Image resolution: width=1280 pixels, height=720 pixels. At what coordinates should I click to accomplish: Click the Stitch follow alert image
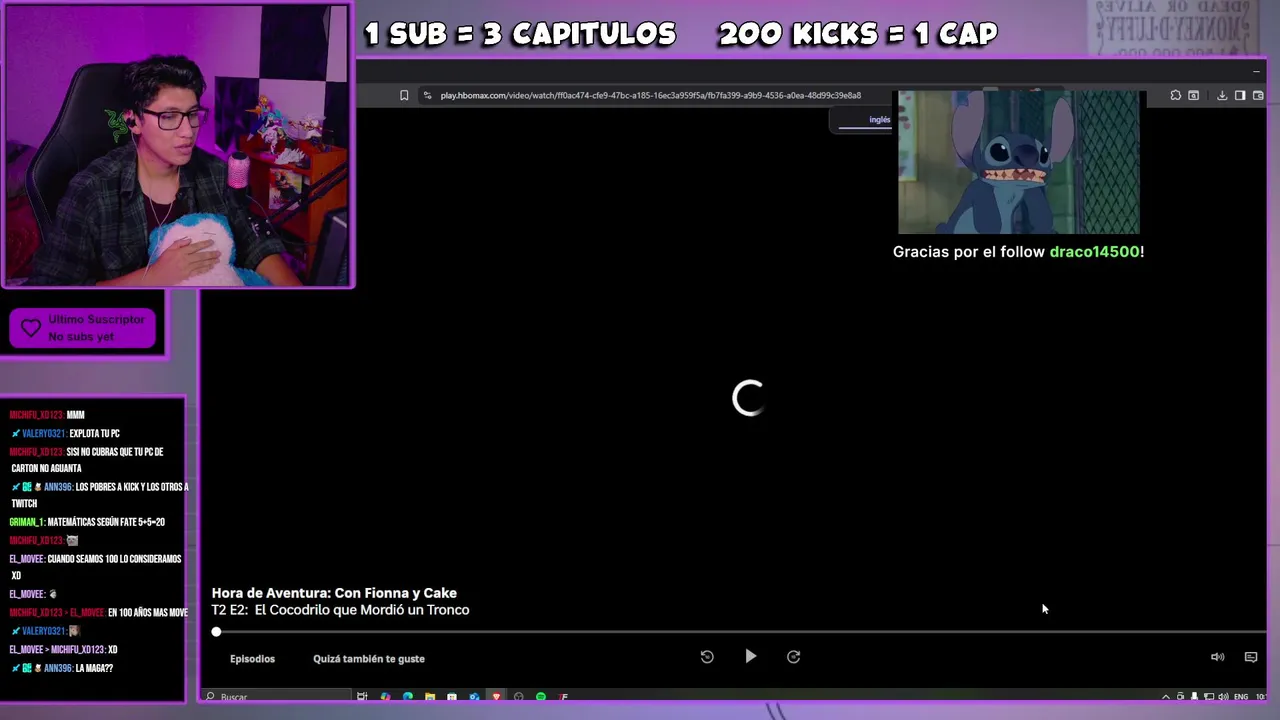[x=1018, y=162]
